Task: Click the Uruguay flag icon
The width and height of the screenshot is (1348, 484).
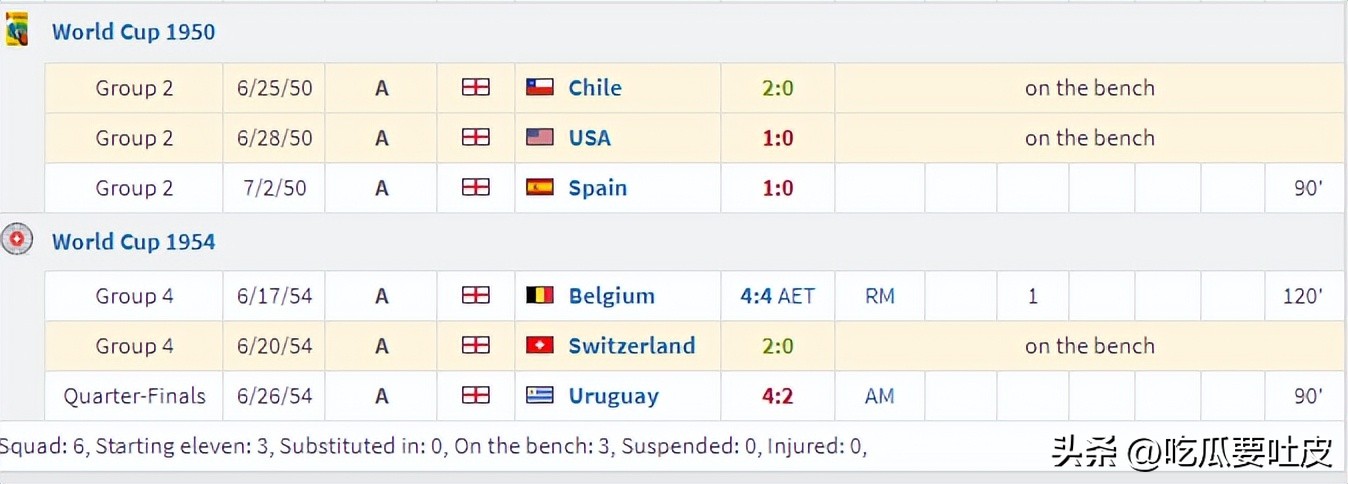Action: pyautogui.click(x=540, y=396)
